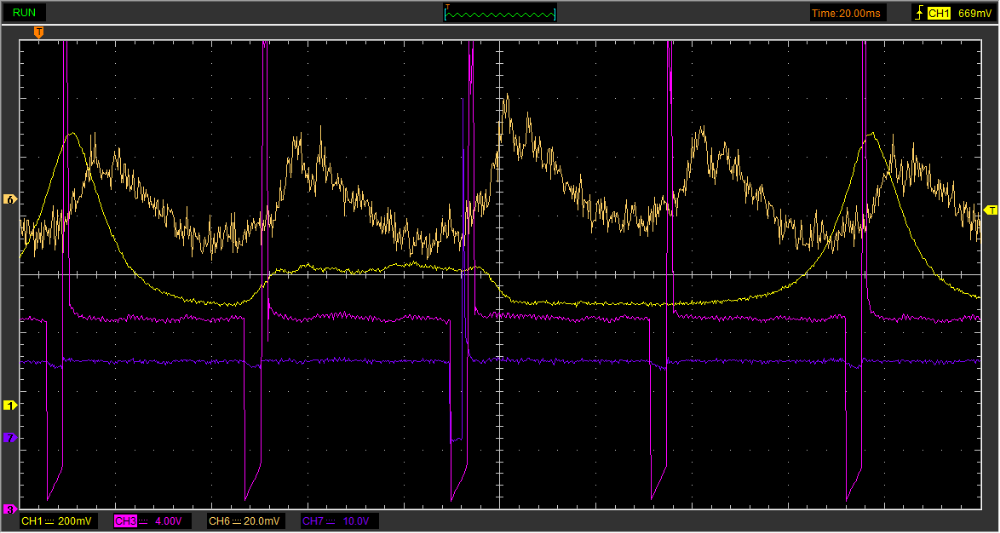Click the orange trigger position marker at top
The height and width of the screenshot is (533, 1000).
click(39, 33)
